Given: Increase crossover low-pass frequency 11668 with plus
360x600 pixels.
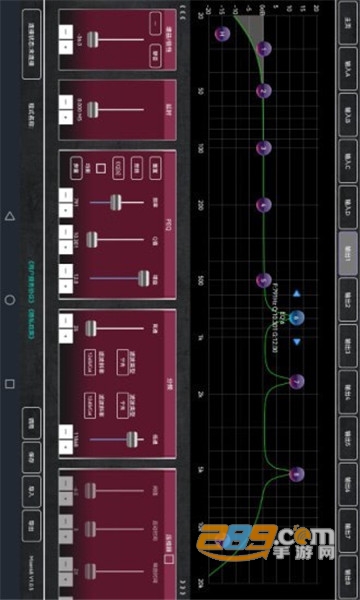Looking at the screenshot, I should pyautogui.click(x=66, y=447).
